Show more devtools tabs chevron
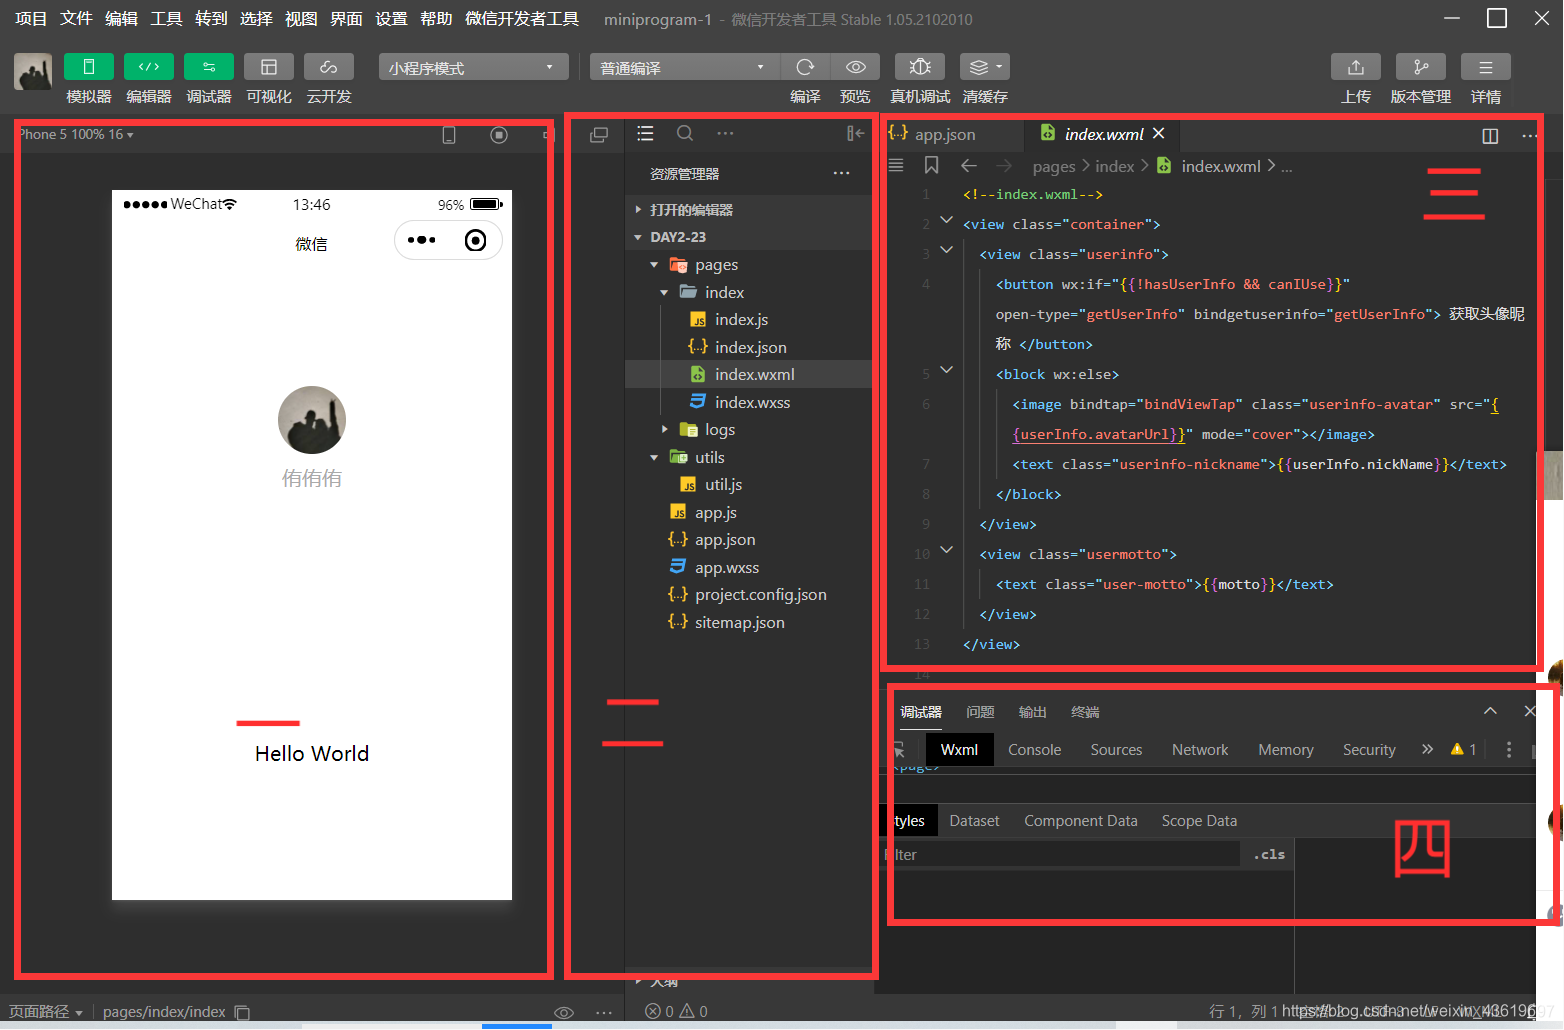This screenshot has height=1030, width=1564. pos(1427,749)
